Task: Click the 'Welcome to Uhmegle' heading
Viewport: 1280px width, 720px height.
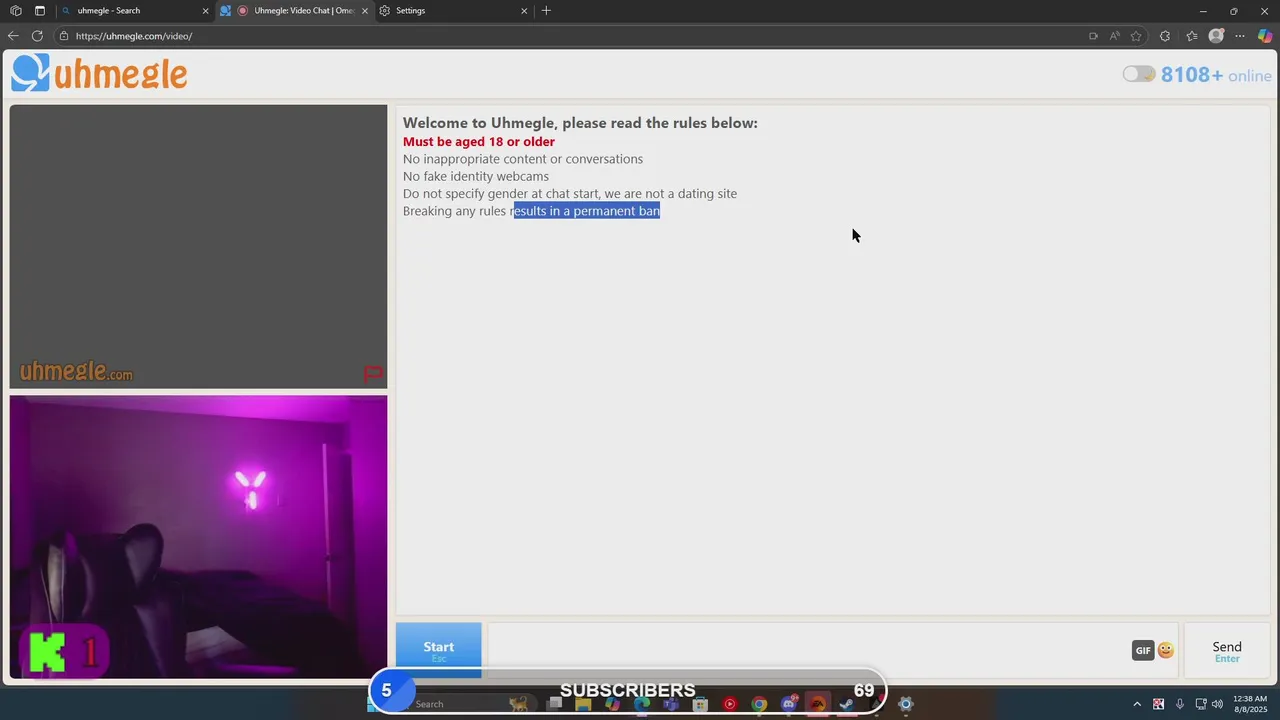Action: (x=580, y=123)
